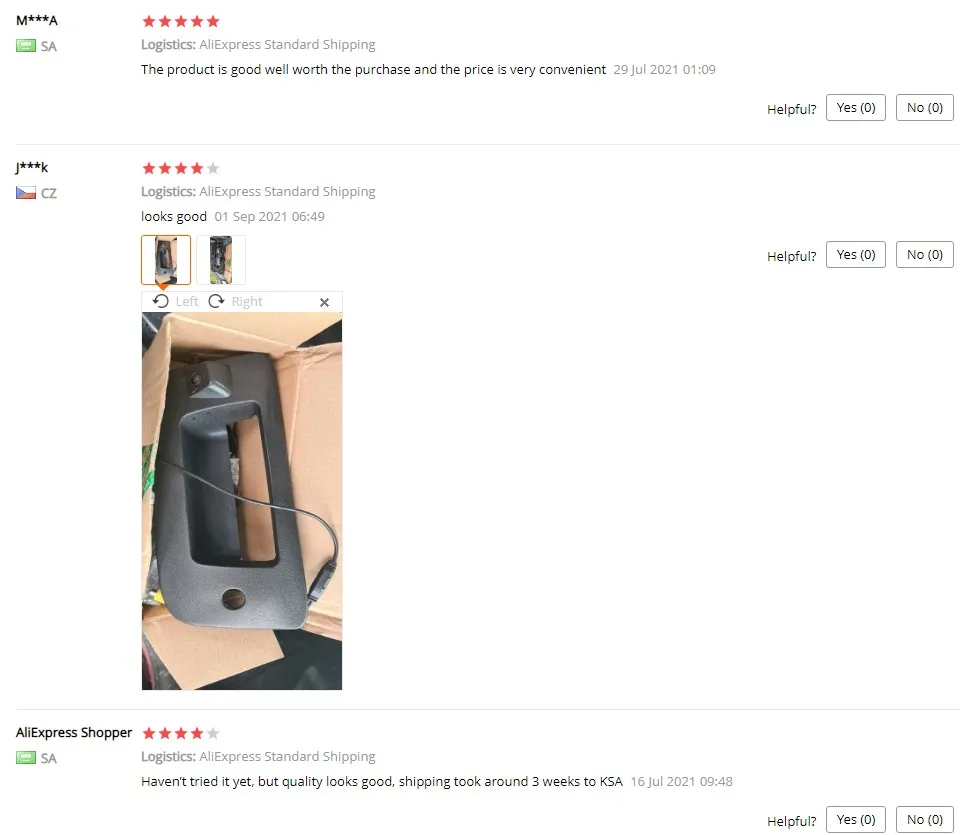Close the expanded review photo viewer
This screenshot has height=835, width=970.
point(324,302)
